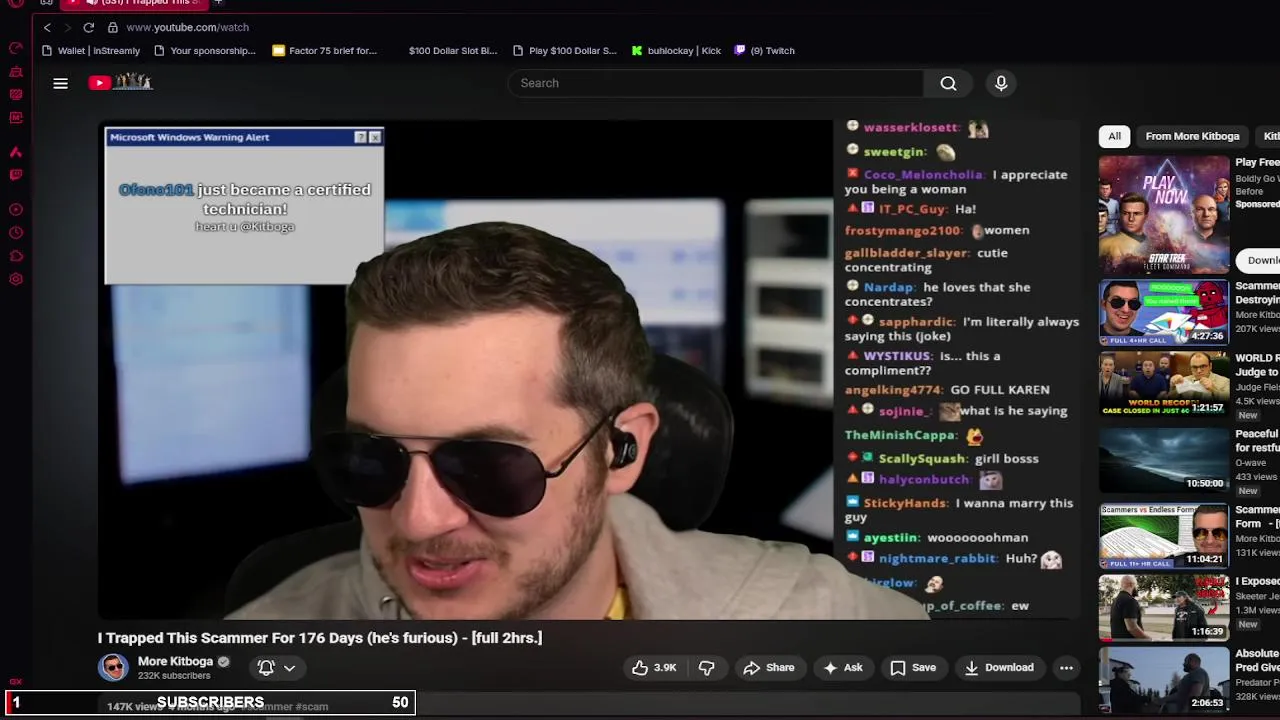1280x720 pixels.
Task: Open more actions three-dot menu
Action: 1066,668
